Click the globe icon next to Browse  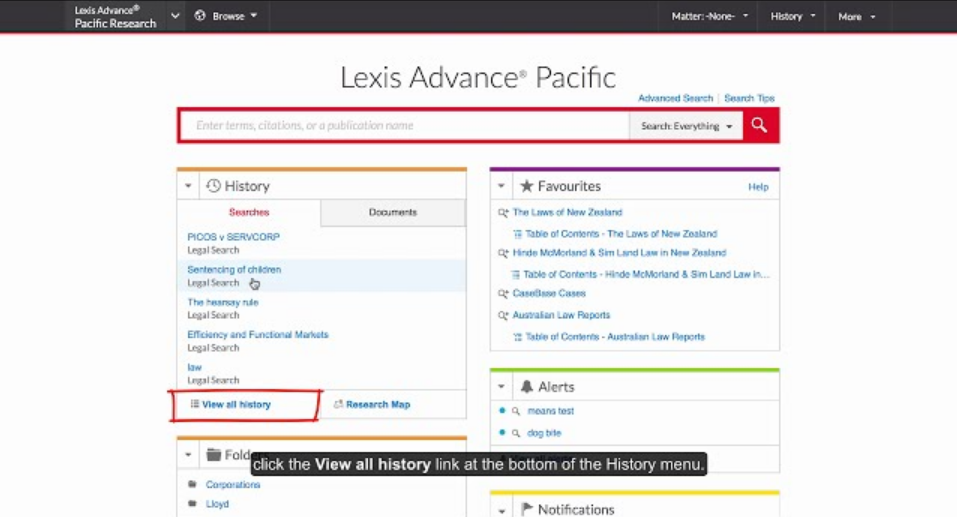200,16
